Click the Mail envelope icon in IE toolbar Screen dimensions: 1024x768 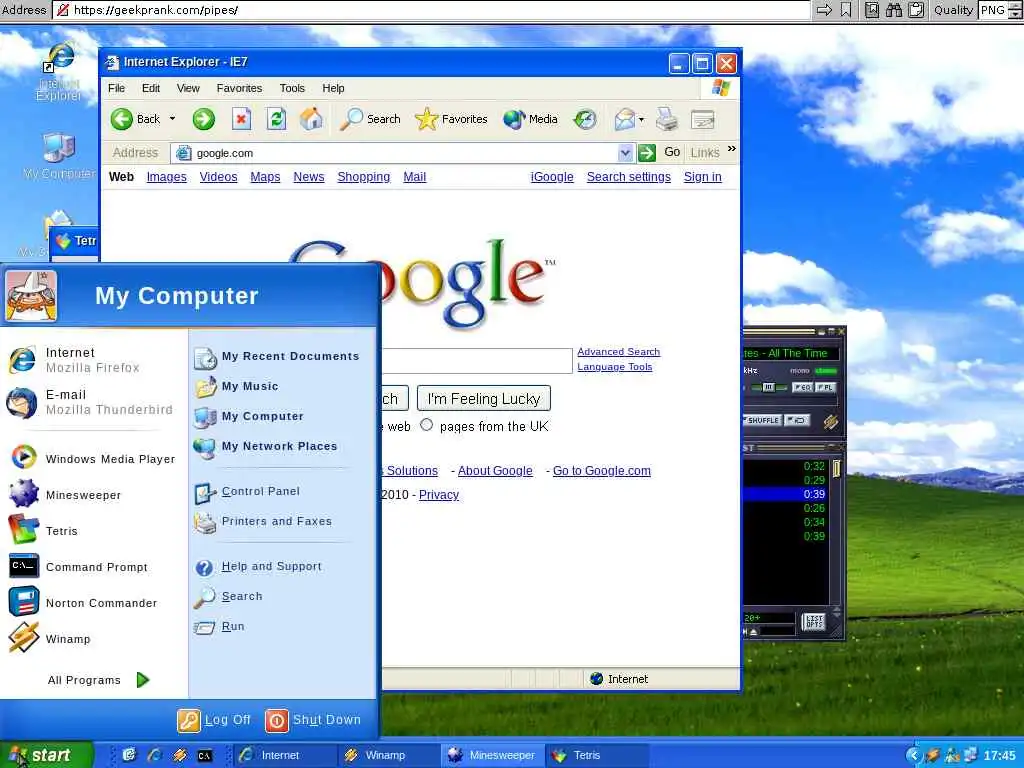[x=625, y=120]
